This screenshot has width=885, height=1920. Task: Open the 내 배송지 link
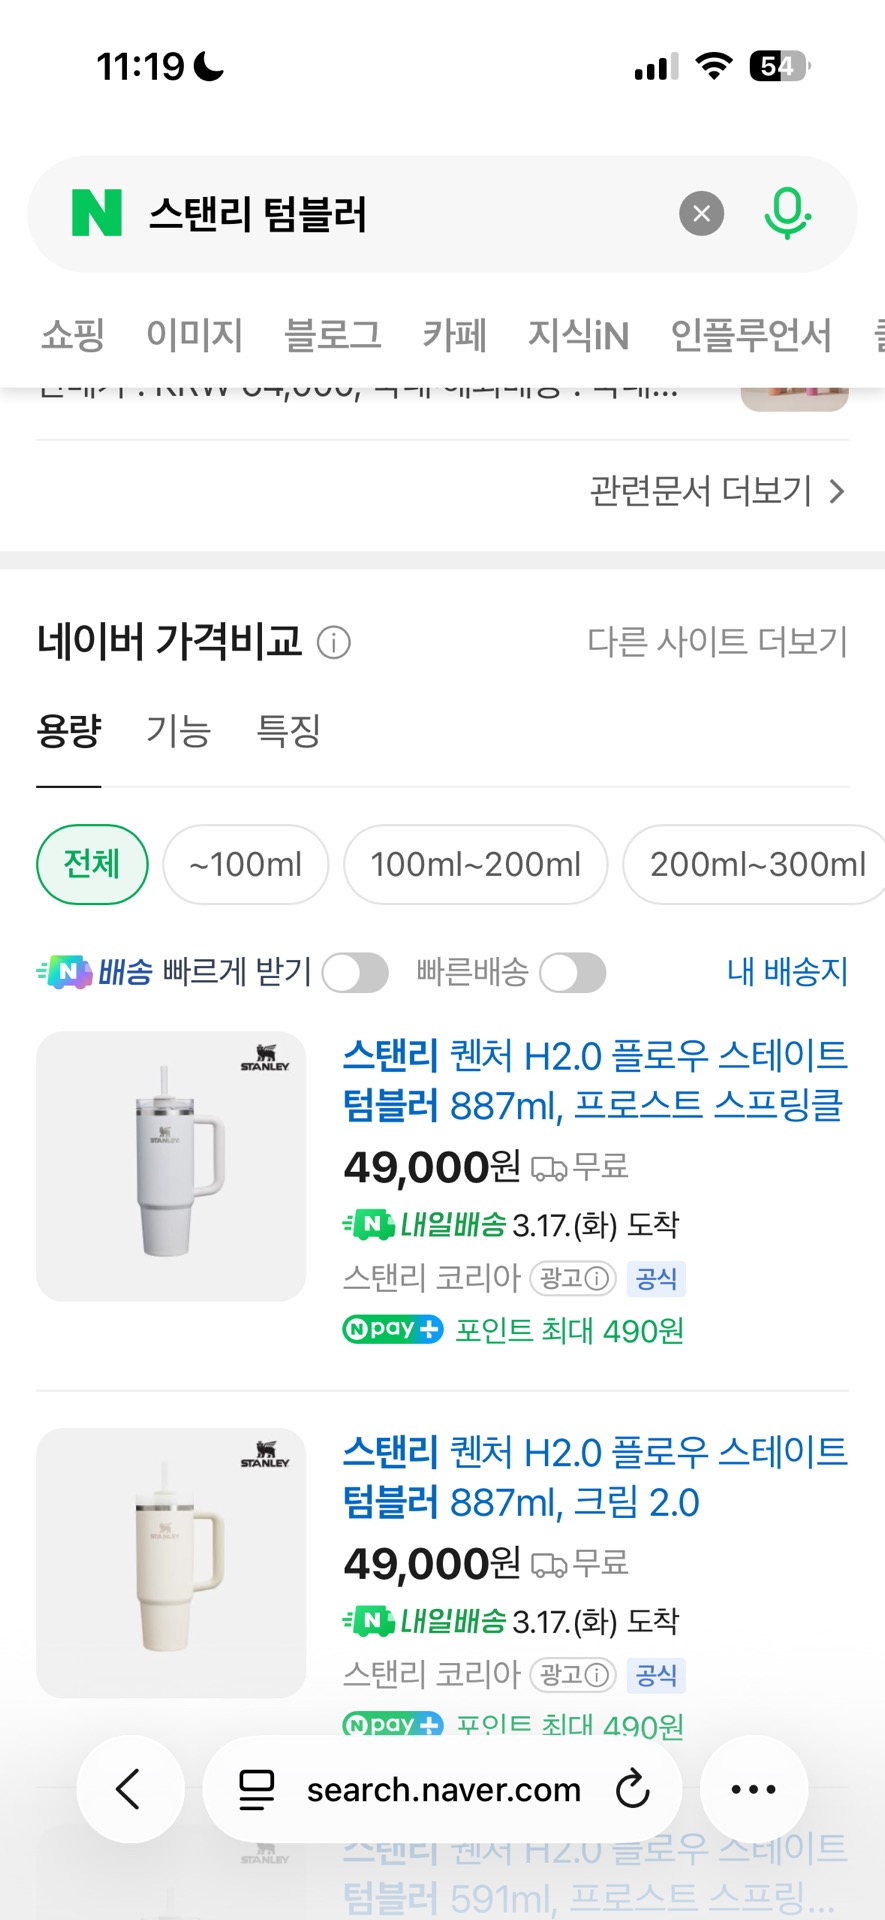787,971
